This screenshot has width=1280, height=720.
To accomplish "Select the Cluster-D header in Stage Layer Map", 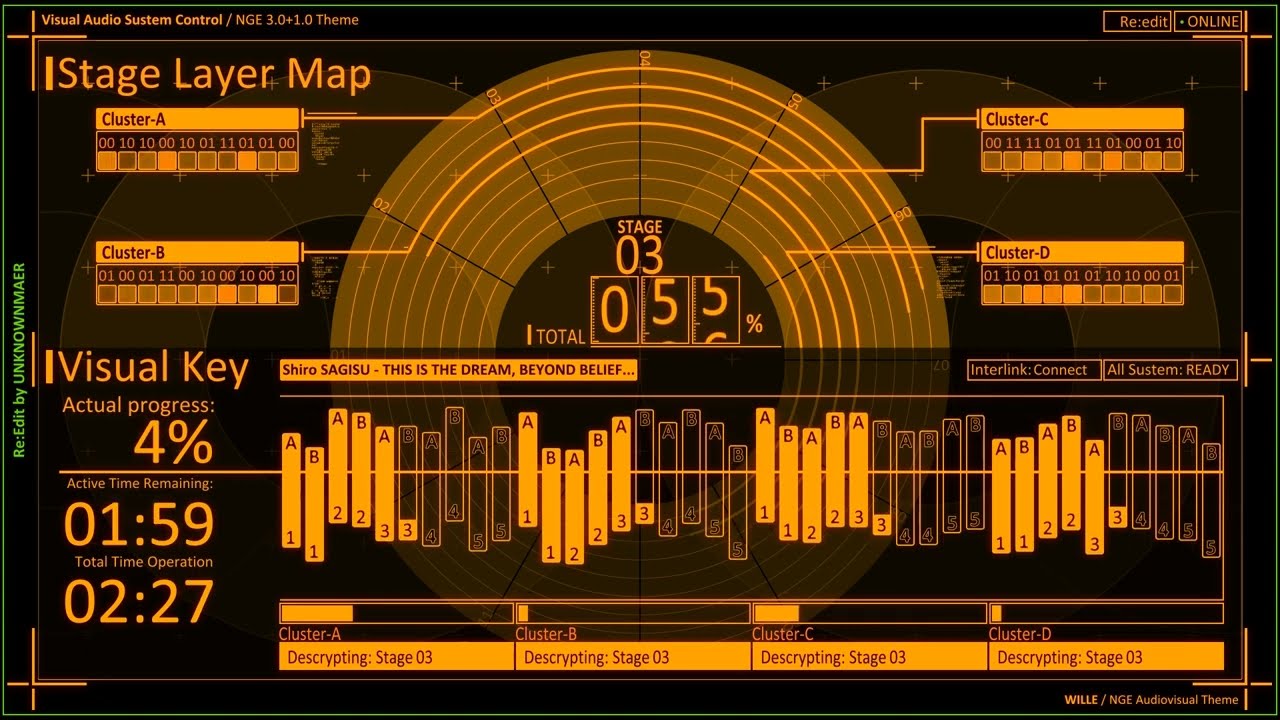I will tap(1082, 252).
